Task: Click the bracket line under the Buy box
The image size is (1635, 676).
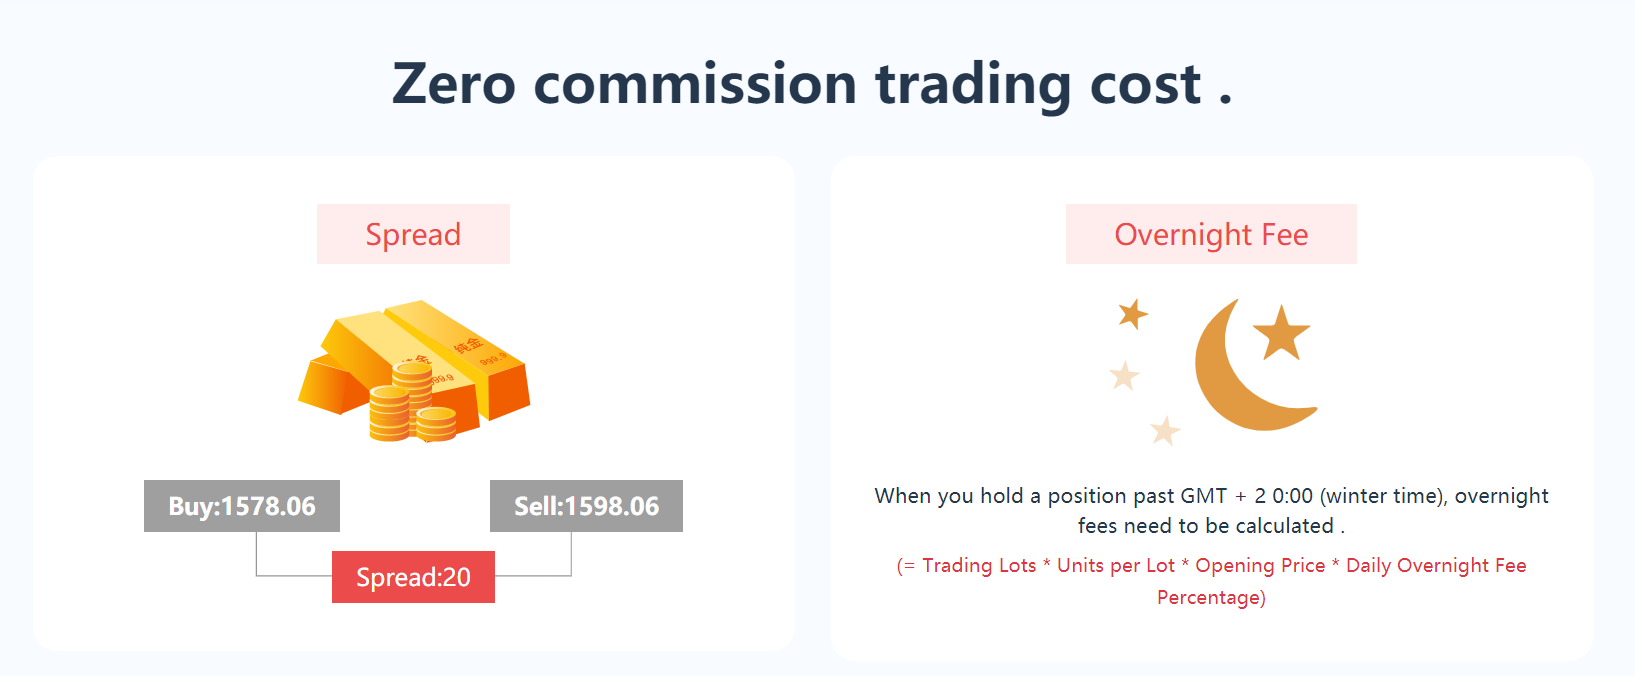Action: [294, 555]
